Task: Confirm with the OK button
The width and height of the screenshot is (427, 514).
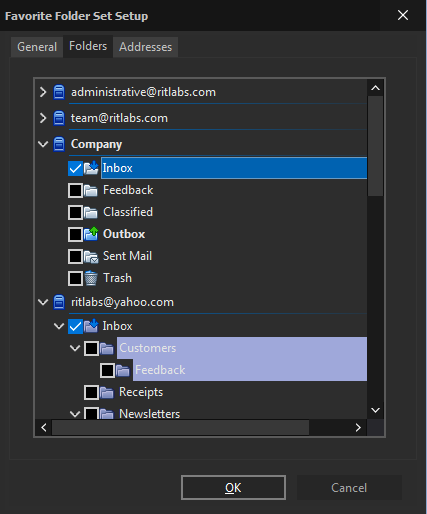Action: tap(233, 488)
